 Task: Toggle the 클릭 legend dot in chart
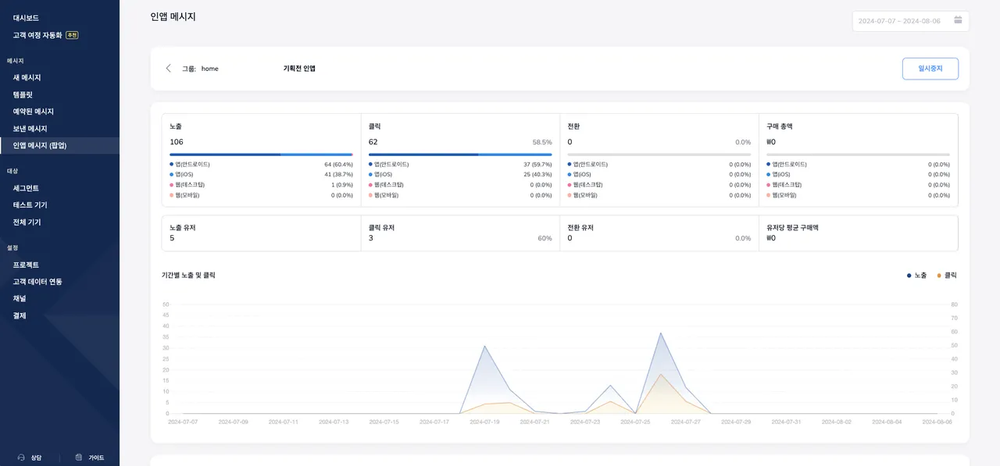click(x=939, y=275)
